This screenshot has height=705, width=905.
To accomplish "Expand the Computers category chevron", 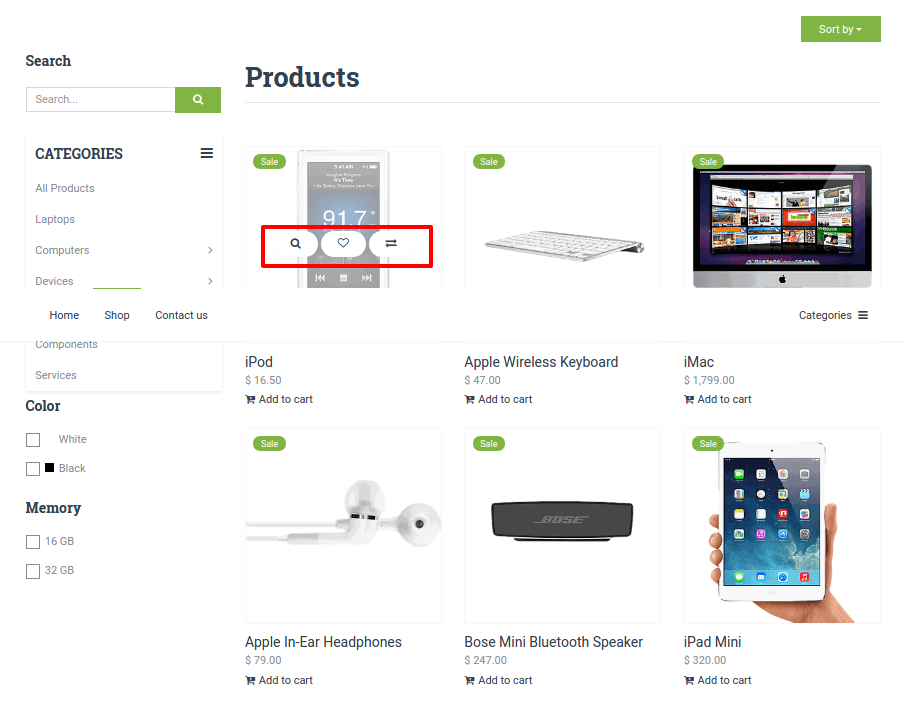I will pos(210,250).
